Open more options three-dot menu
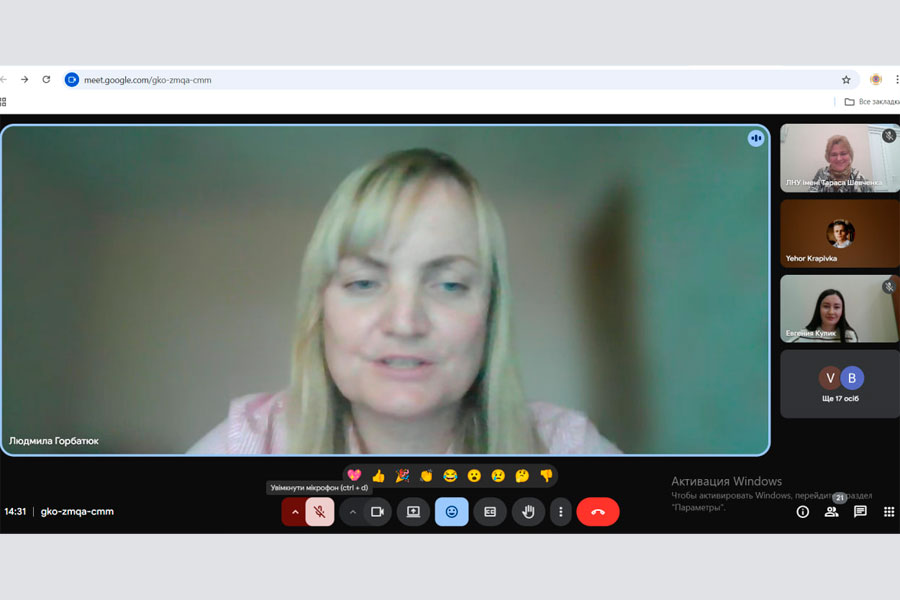 coord(561,512)
